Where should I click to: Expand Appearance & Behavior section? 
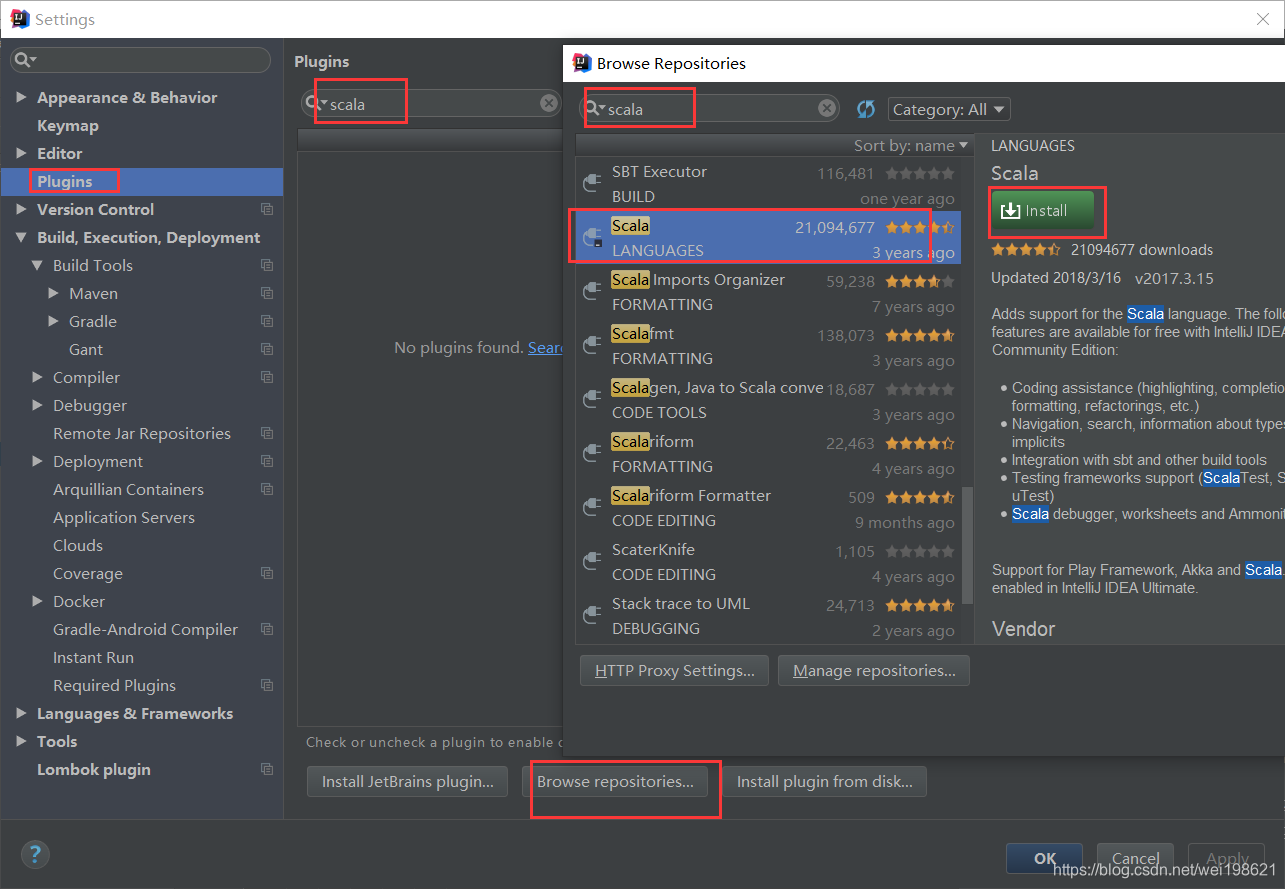click(21, 97)
